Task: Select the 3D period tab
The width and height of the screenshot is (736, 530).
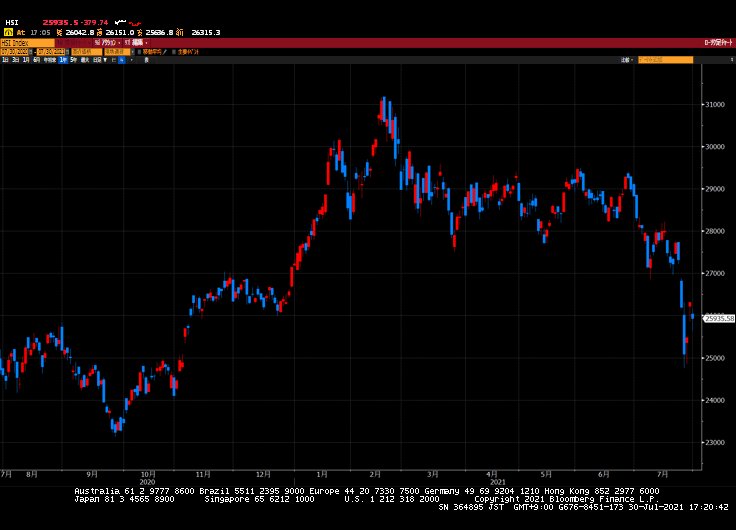Action: (15, 60)
